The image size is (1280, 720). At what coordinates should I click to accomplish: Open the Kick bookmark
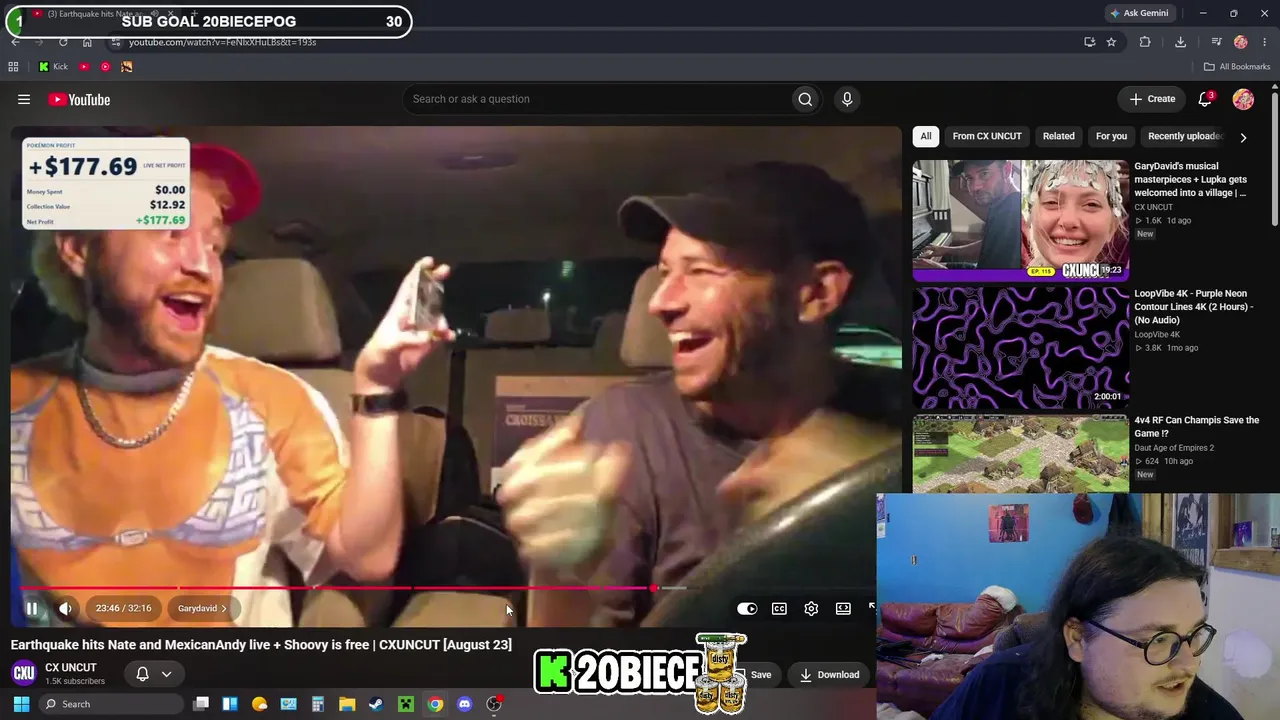[53, 67]
